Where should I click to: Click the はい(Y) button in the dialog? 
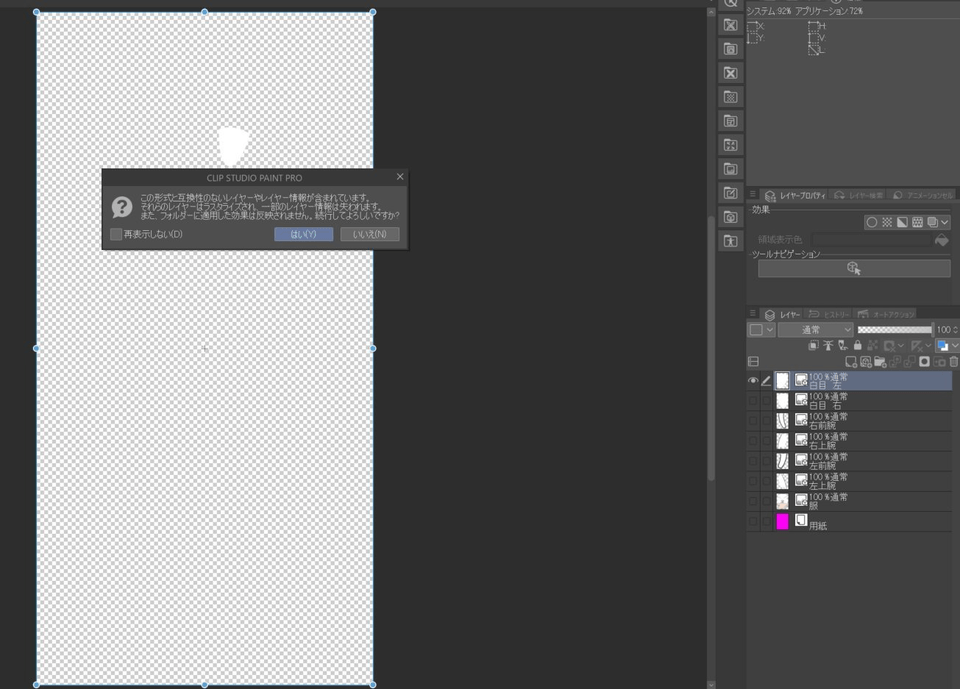point(303,234)
